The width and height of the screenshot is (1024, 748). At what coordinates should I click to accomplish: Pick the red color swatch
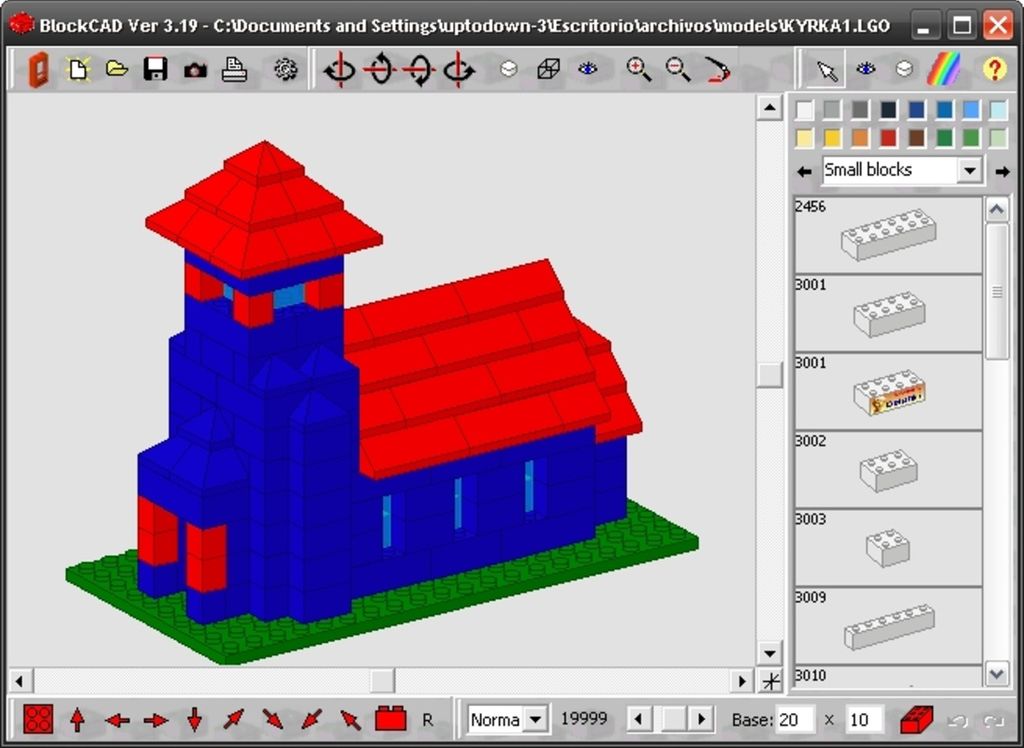click(888, 138)
